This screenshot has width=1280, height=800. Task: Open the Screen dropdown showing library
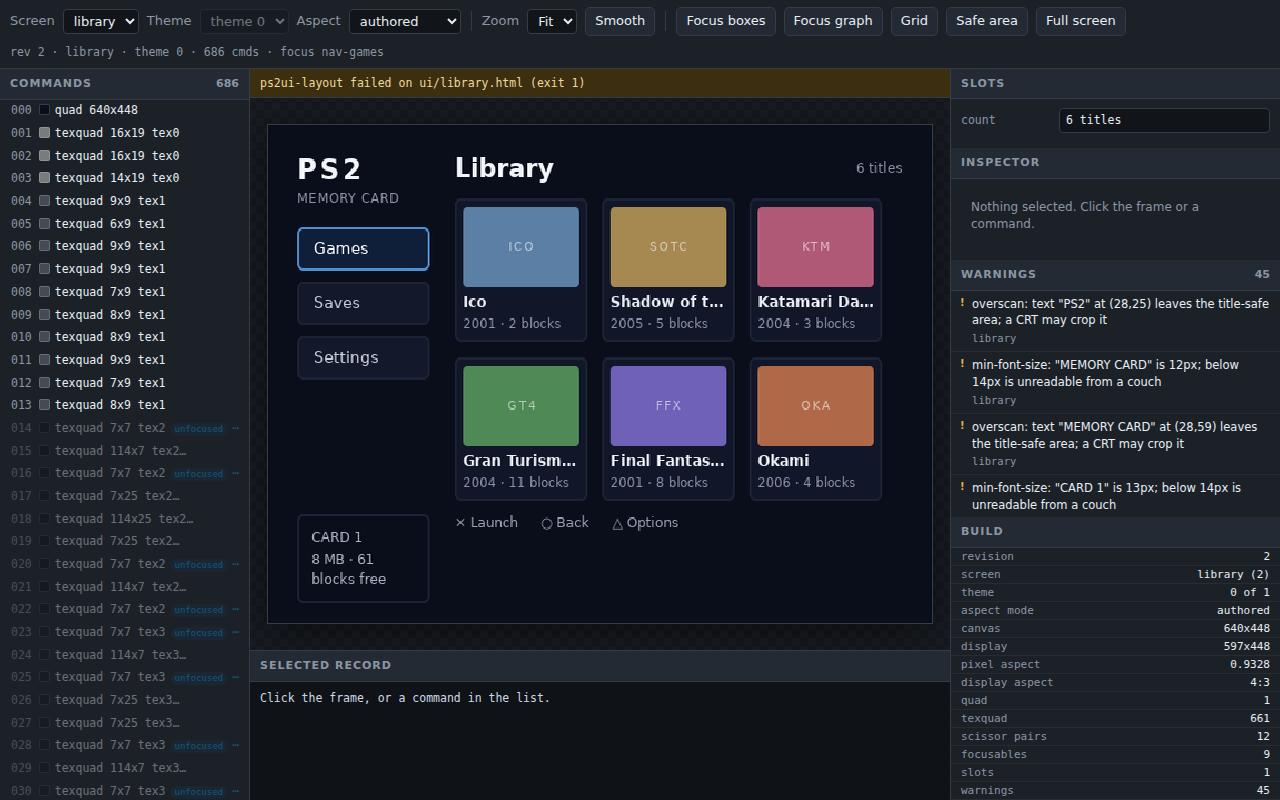(x=101, y=21)
